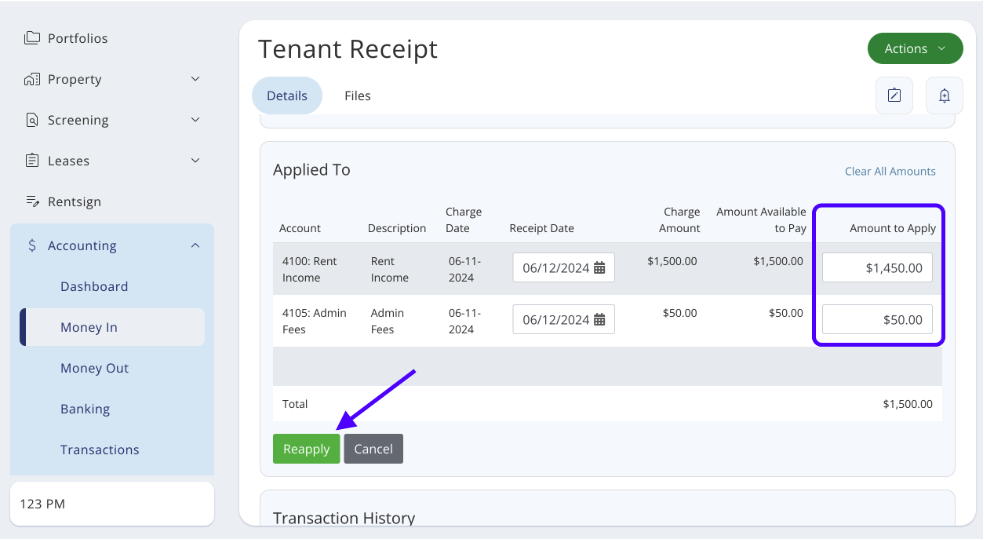Click the Accounting dollar sign icon
Image resolution: width=984 pixels, height=540 pixels.
[33, 246]
